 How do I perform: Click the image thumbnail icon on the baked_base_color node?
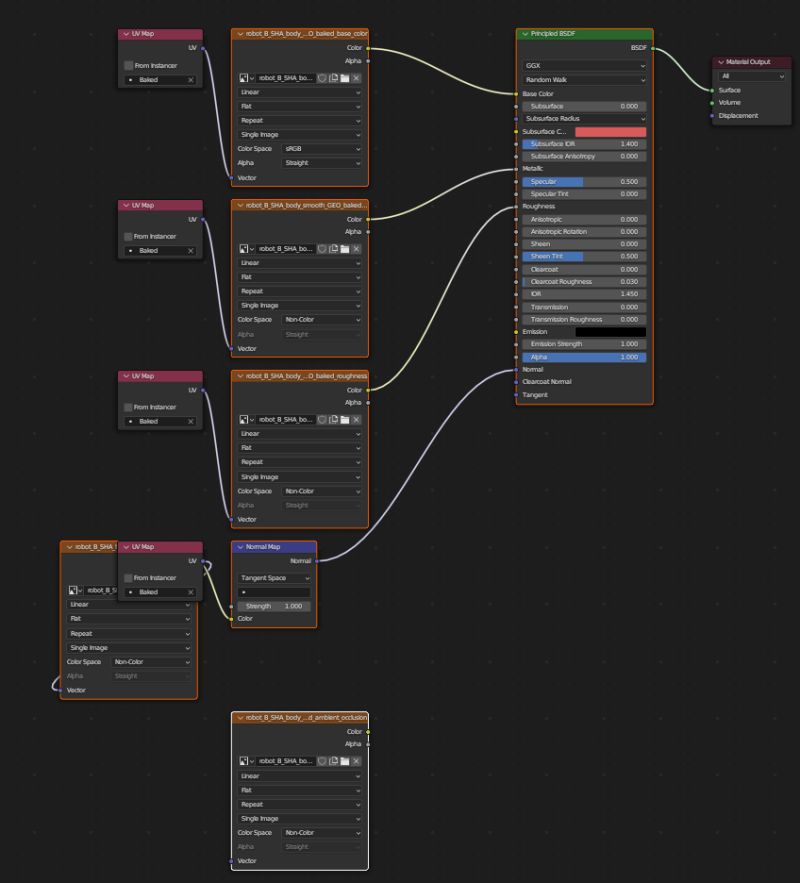[244, 77]
